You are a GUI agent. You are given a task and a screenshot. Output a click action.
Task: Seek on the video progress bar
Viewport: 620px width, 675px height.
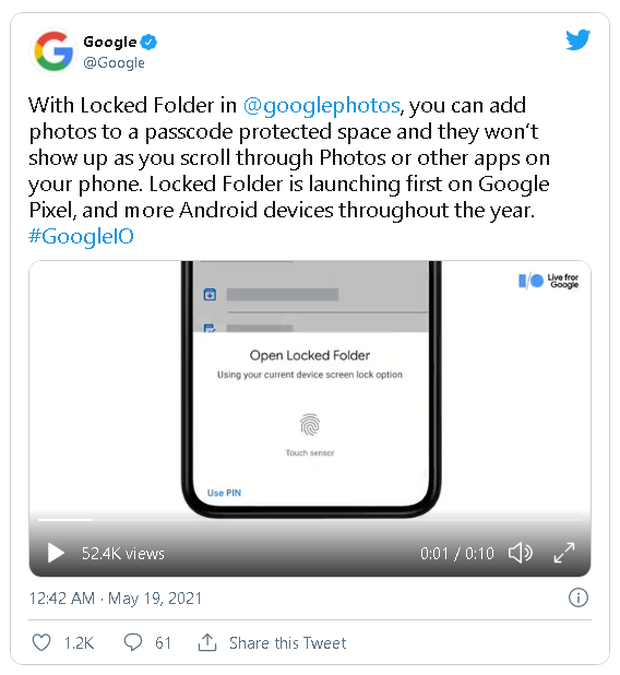pos(300,520)
